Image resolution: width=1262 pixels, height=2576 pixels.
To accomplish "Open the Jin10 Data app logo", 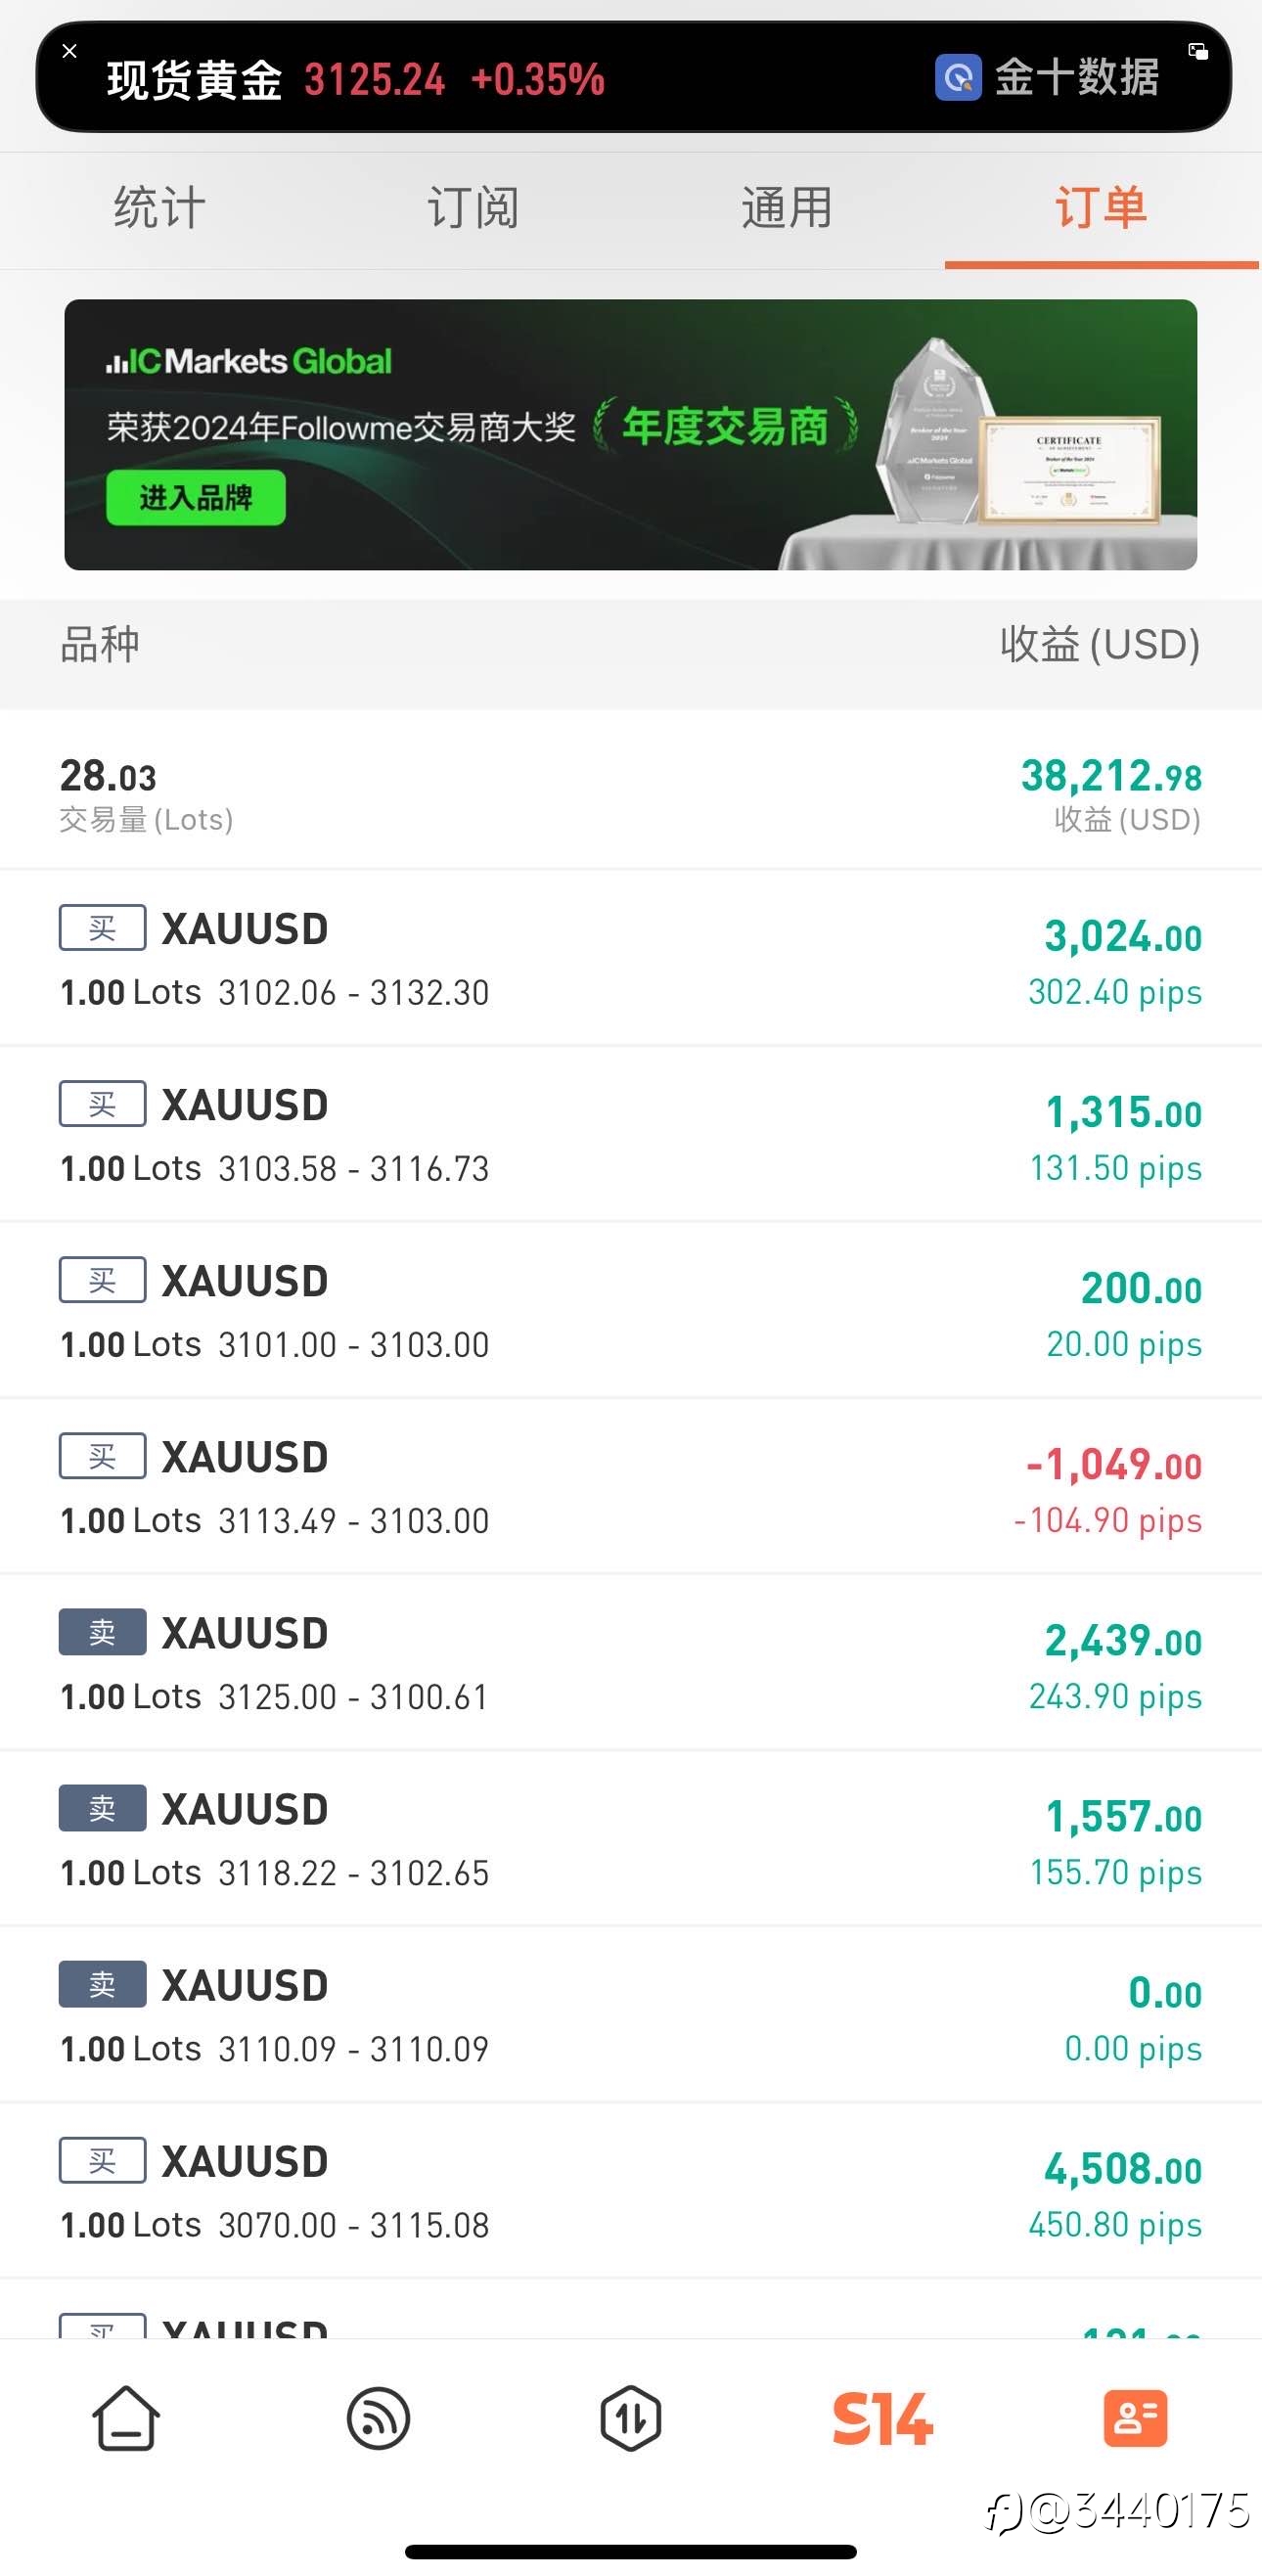I will 958,77.
